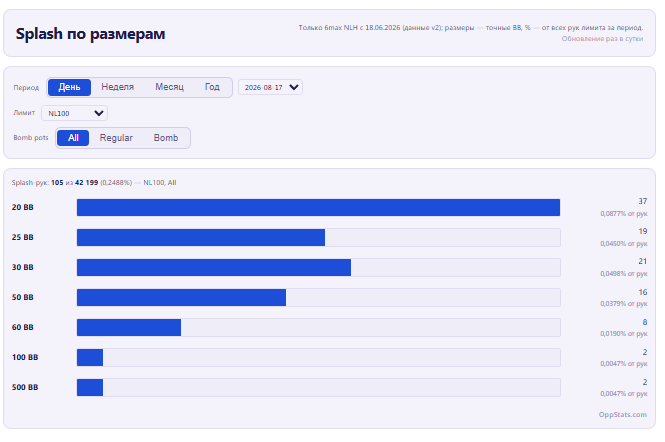Select the День period option
The height and width of the screenshot is (442, 665).
(x=69, y=87)
